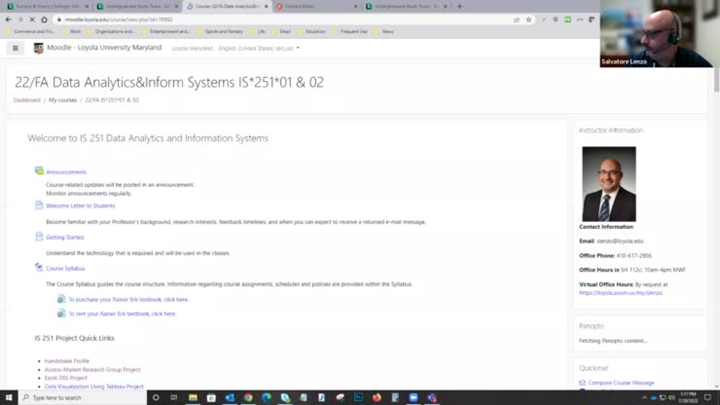Open the Moodle hamburger side menu
The height and width of the screenshot is (405, 720).
(x=15, y=48)
